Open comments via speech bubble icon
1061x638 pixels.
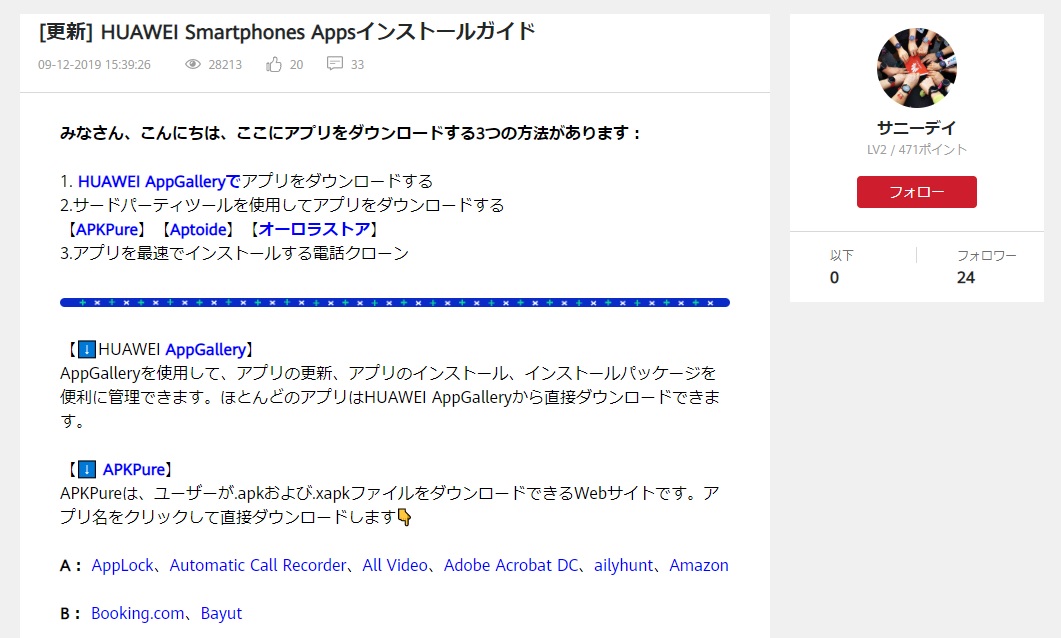click(335, 64)
